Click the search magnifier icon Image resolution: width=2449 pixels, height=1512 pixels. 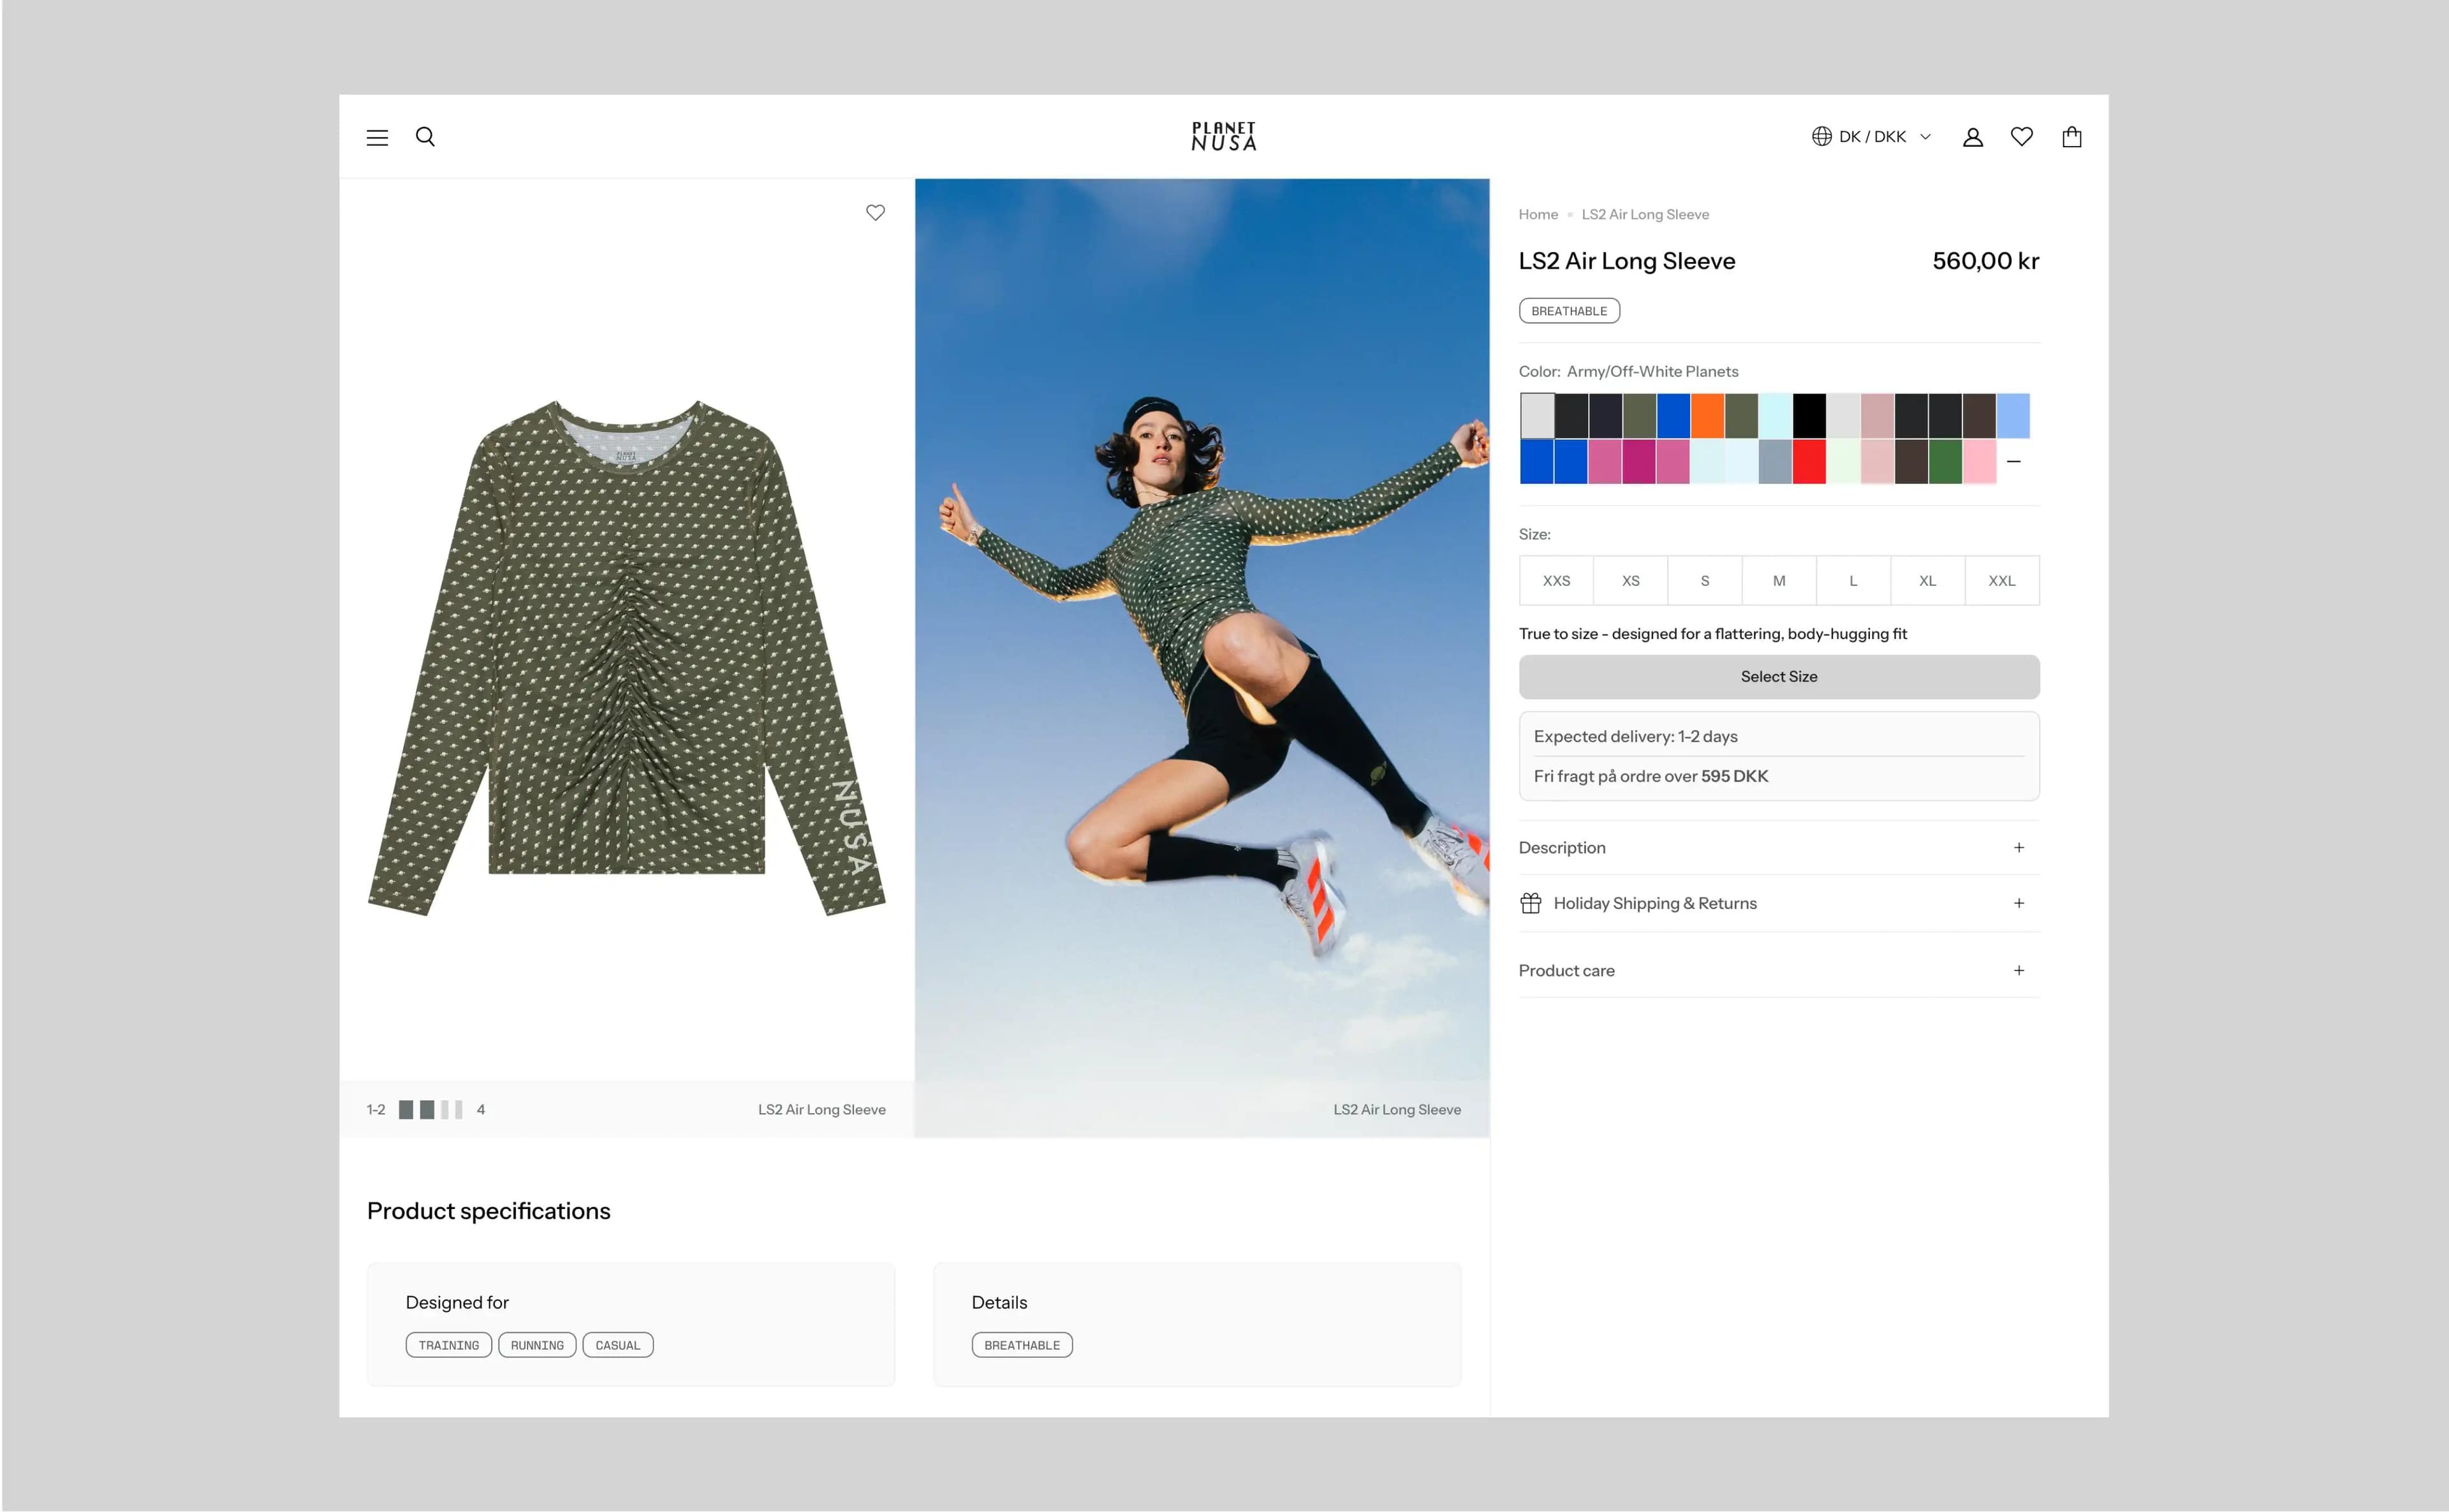pyautogui.click(x=425, y=137)
